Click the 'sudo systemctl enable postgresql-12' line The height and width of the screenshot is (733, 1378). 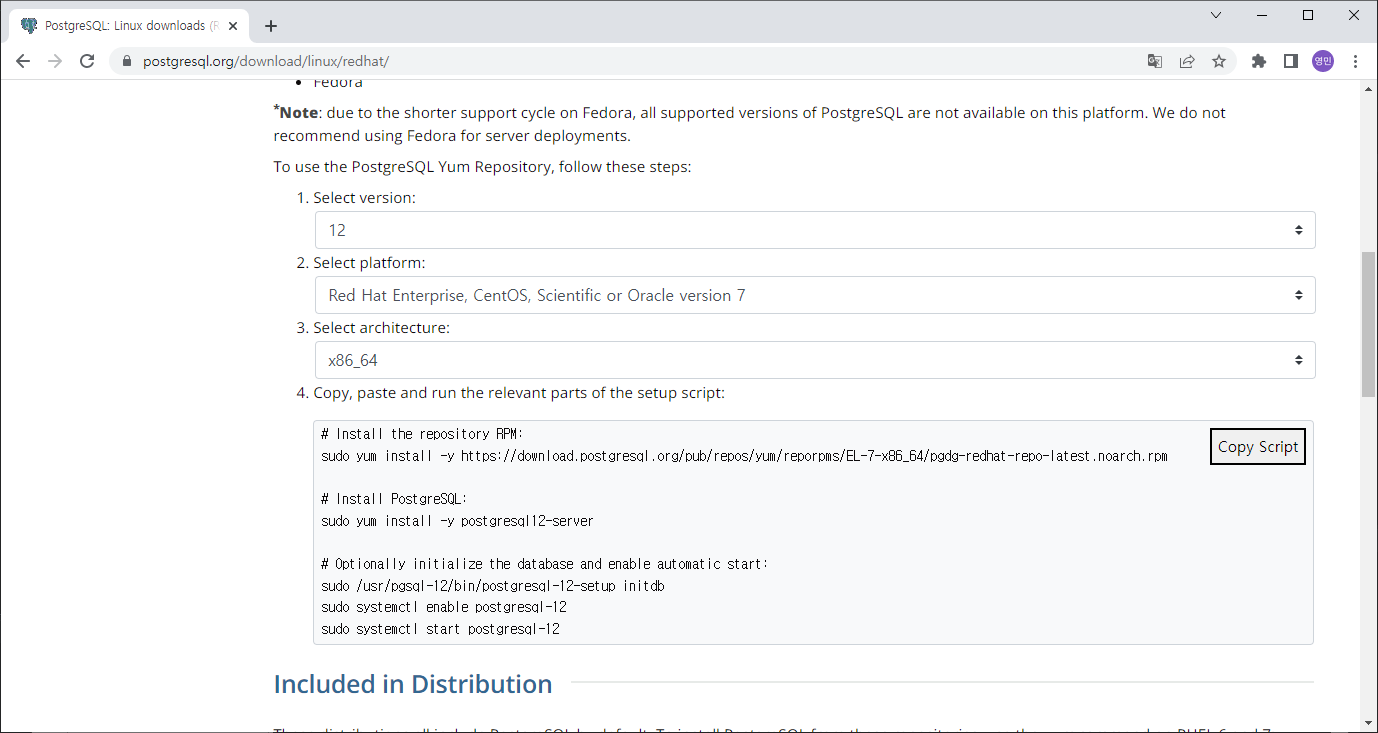click(x=444, y=607)
